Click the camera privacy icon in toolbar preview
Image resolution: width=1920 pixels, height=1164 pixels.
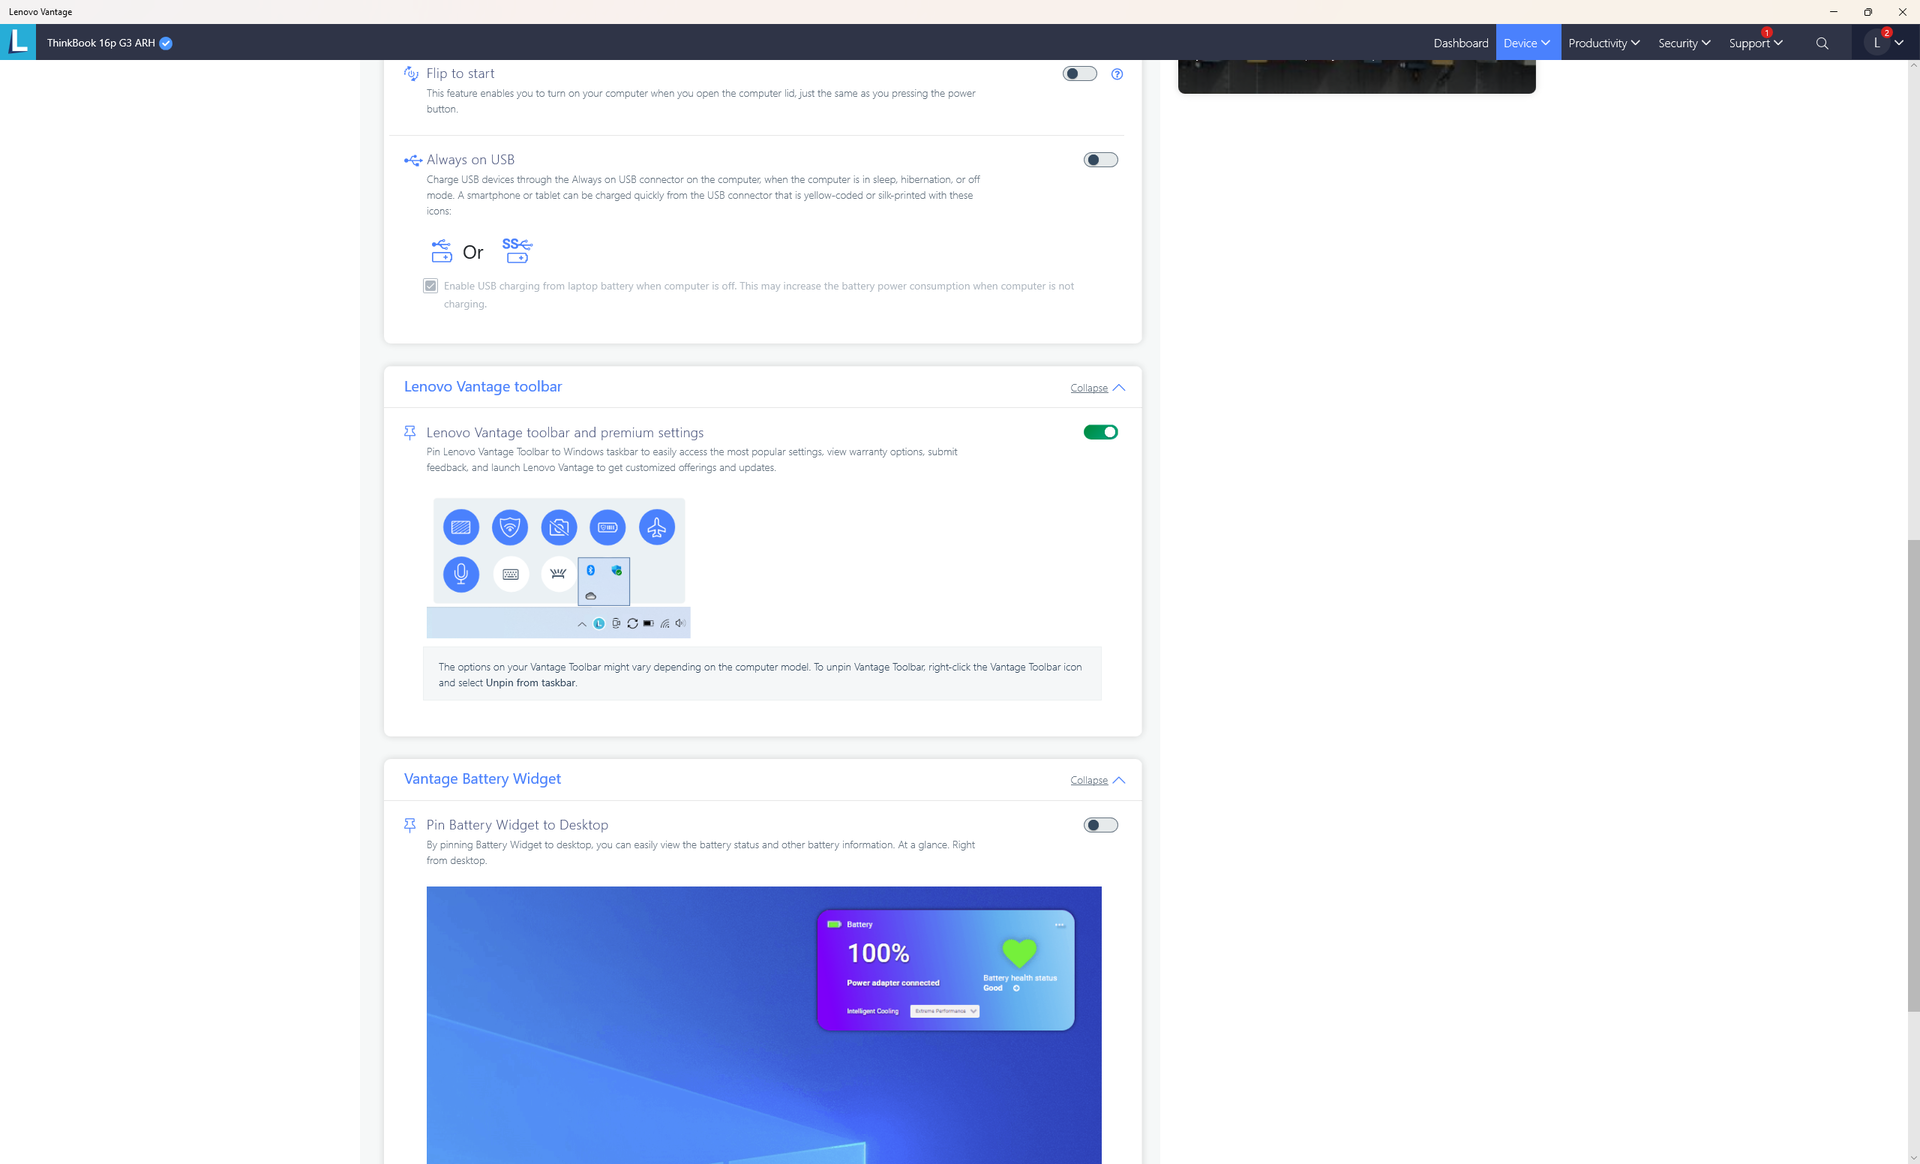click(x=558, y=527)
